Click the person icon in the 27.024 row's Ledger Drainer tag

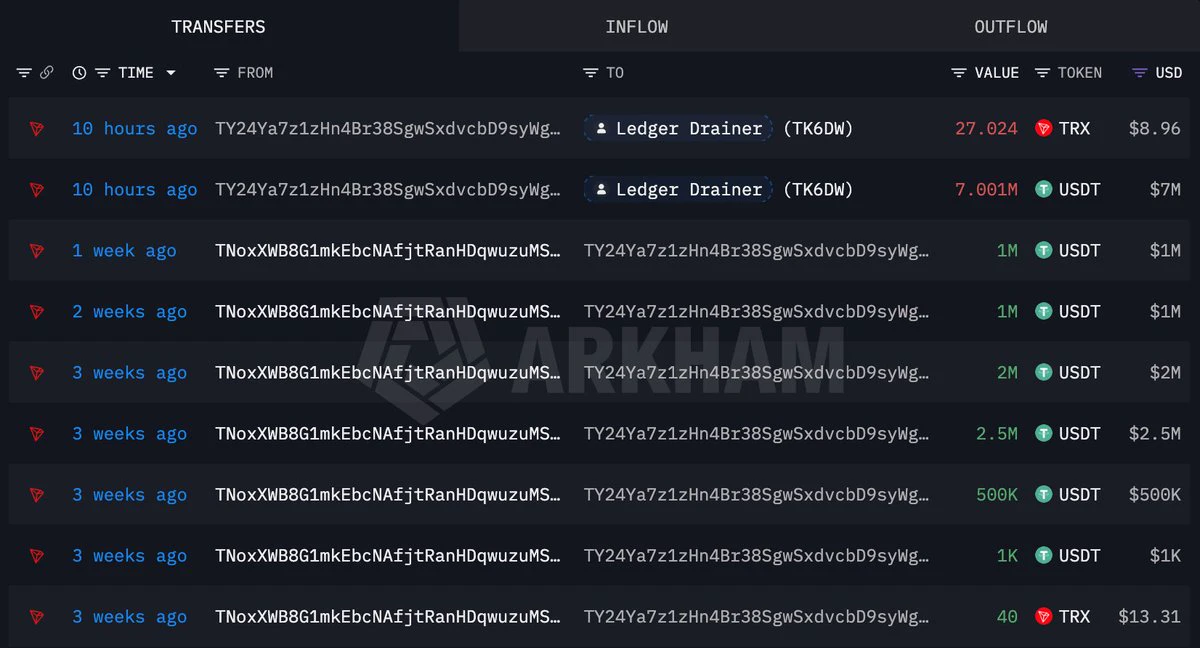(x=601, y=129)
